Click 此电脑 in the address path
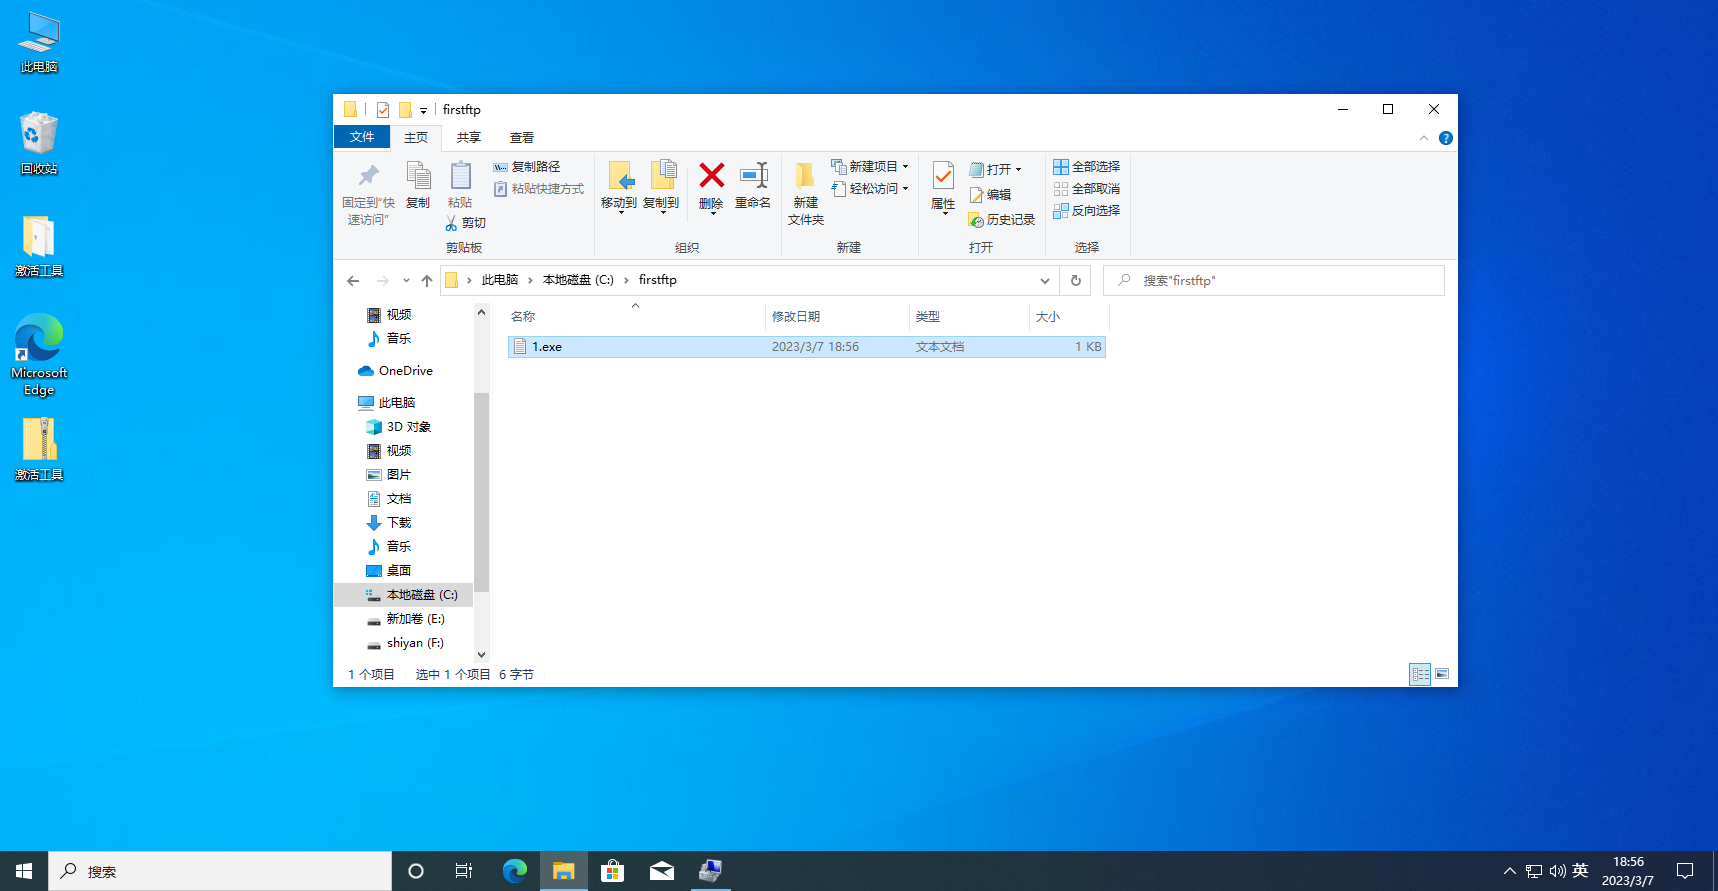 click(500, 280)
